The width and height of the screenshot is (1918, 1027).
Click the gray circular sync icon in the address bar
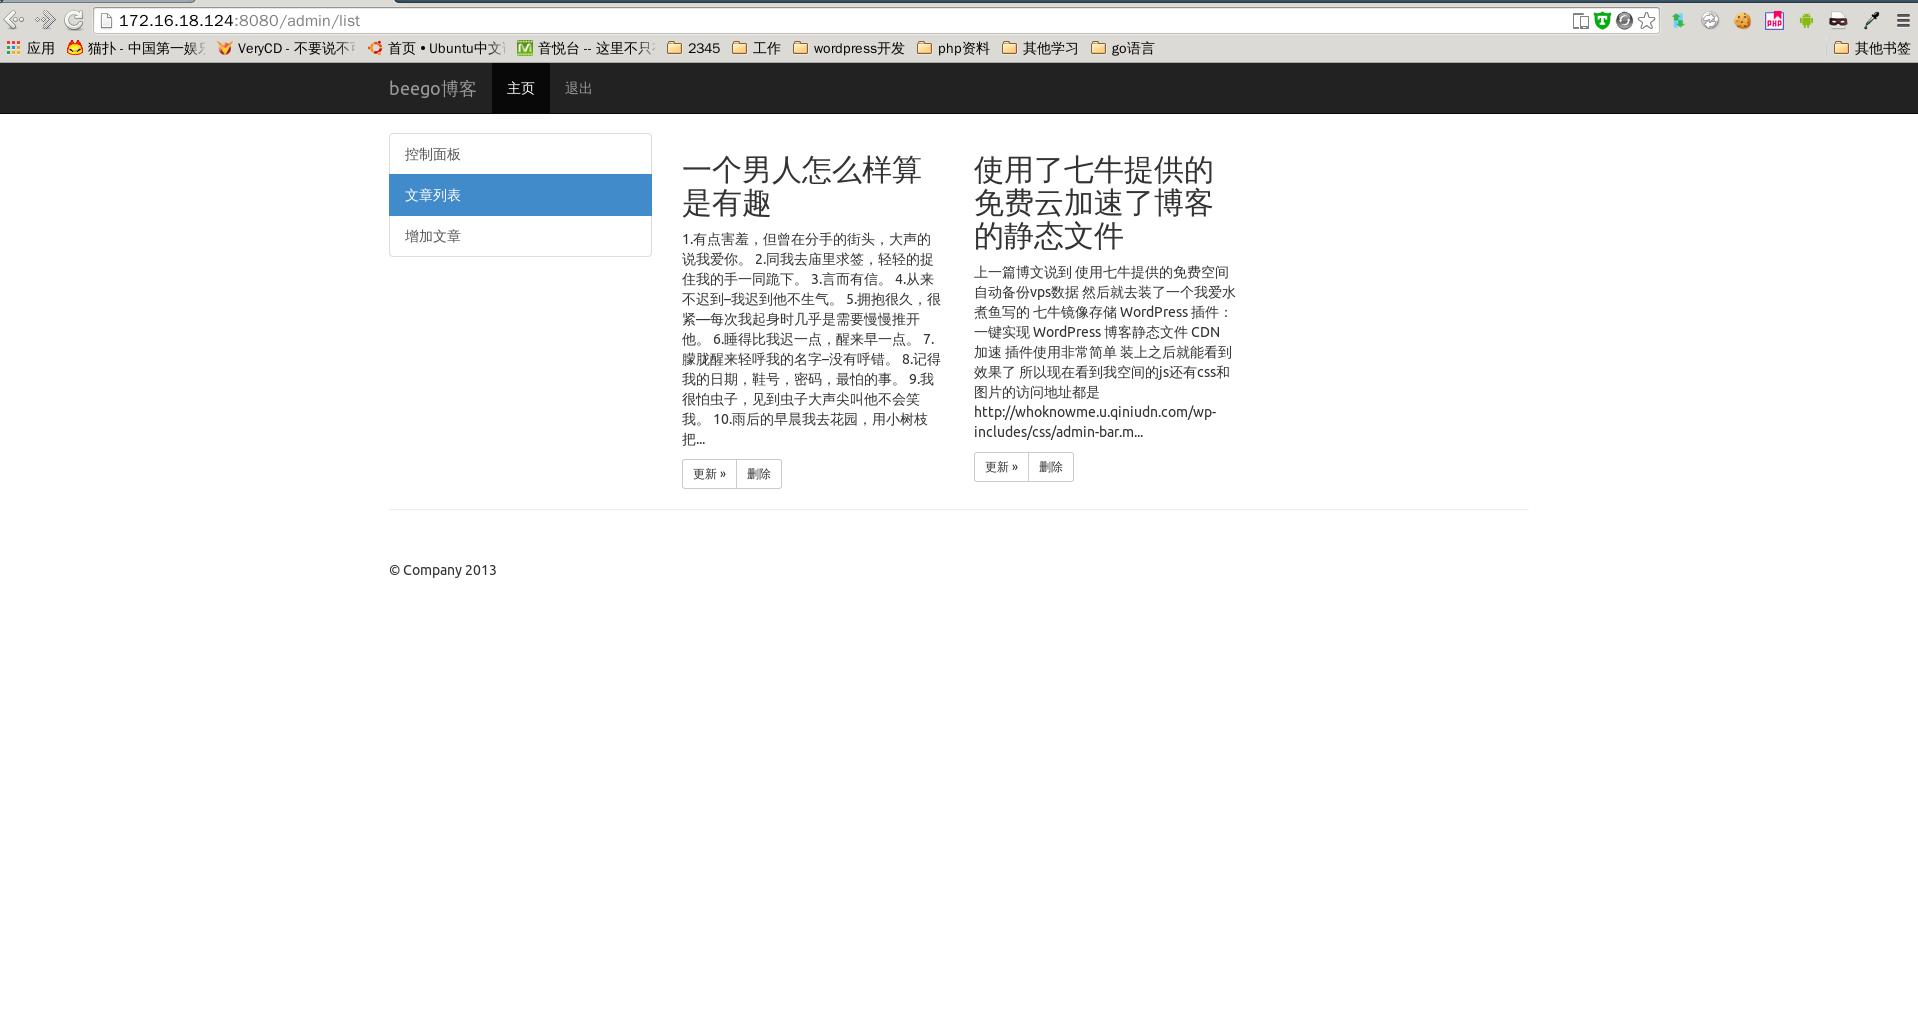(1625, 20)
